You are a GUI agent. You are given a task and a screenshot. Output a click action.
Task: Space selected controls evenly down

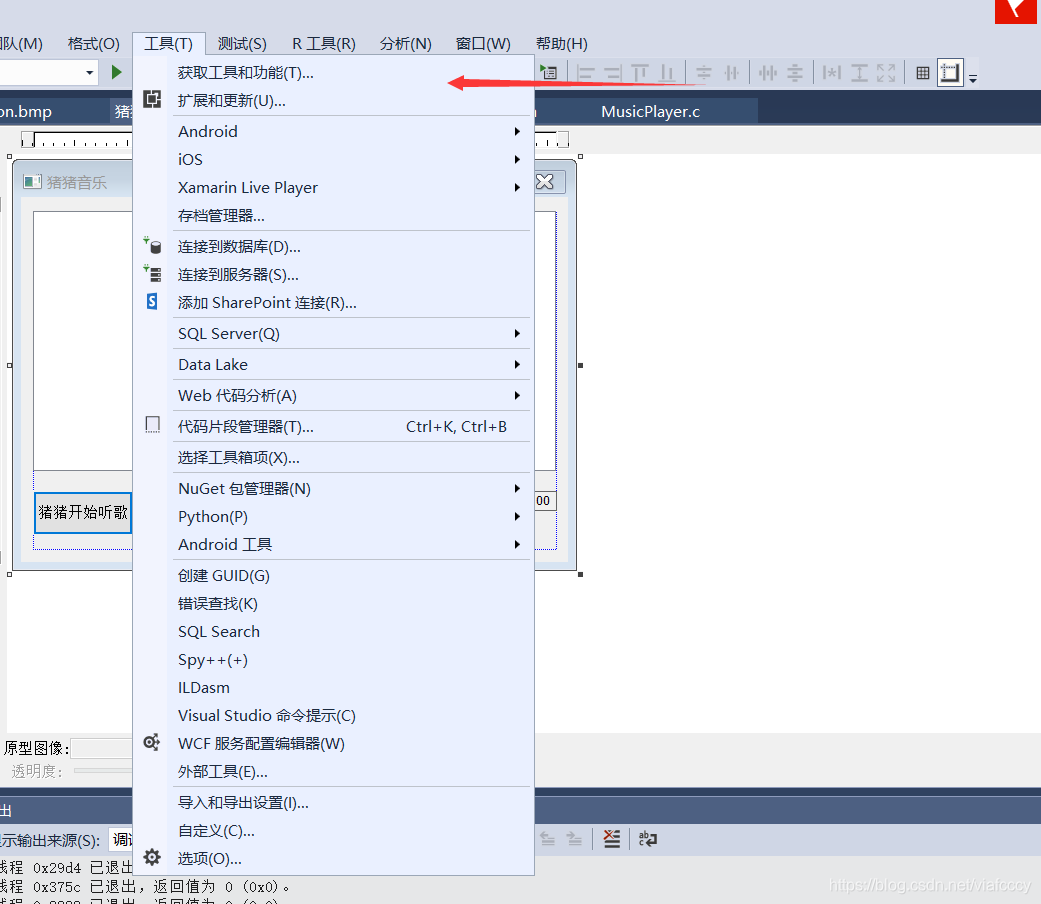795,72
